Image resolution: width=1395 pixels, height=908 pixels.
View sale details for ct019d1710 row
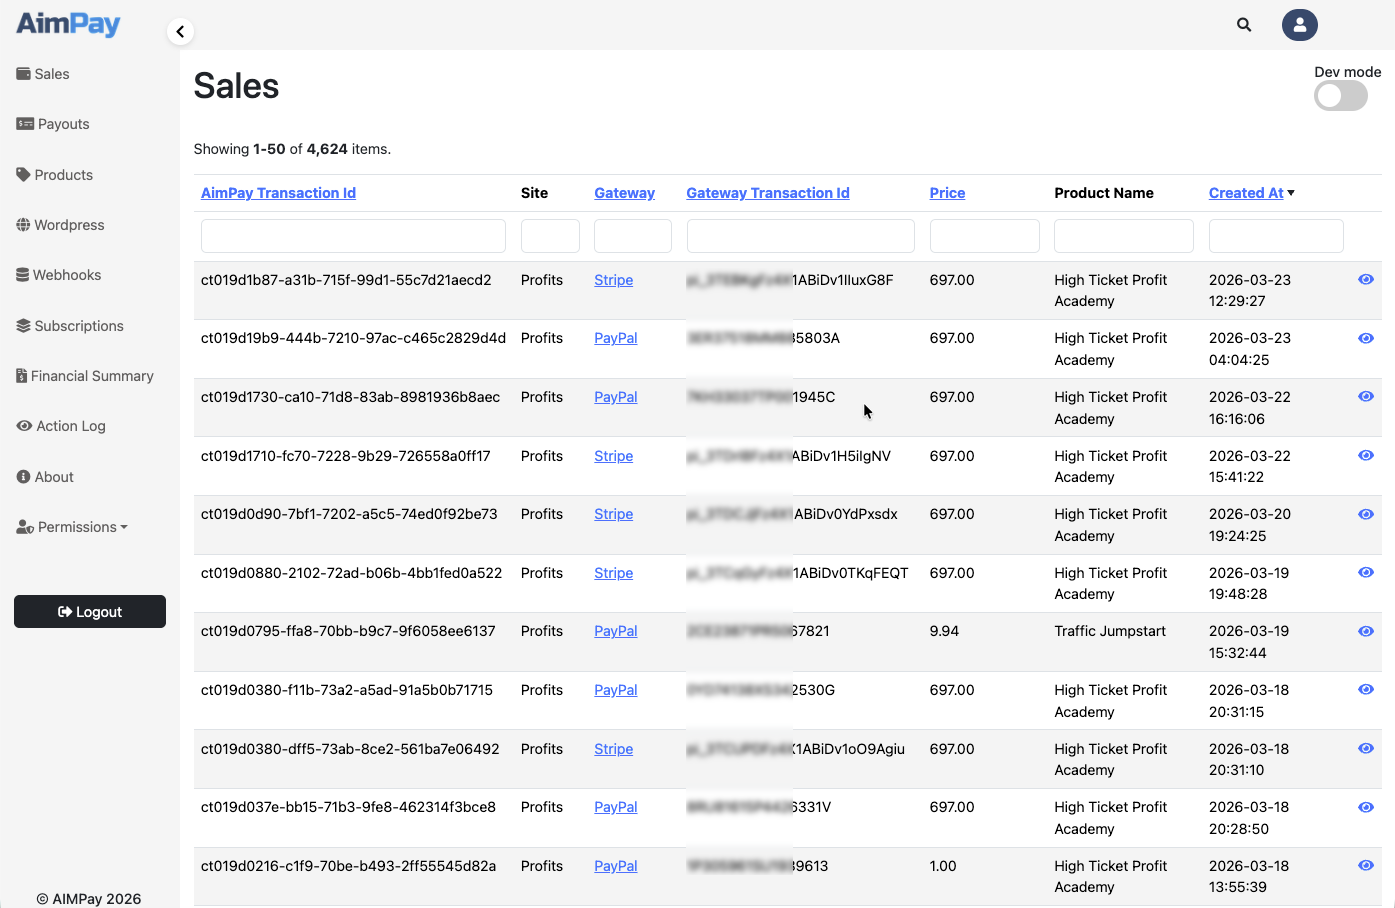click(1366, 456)
